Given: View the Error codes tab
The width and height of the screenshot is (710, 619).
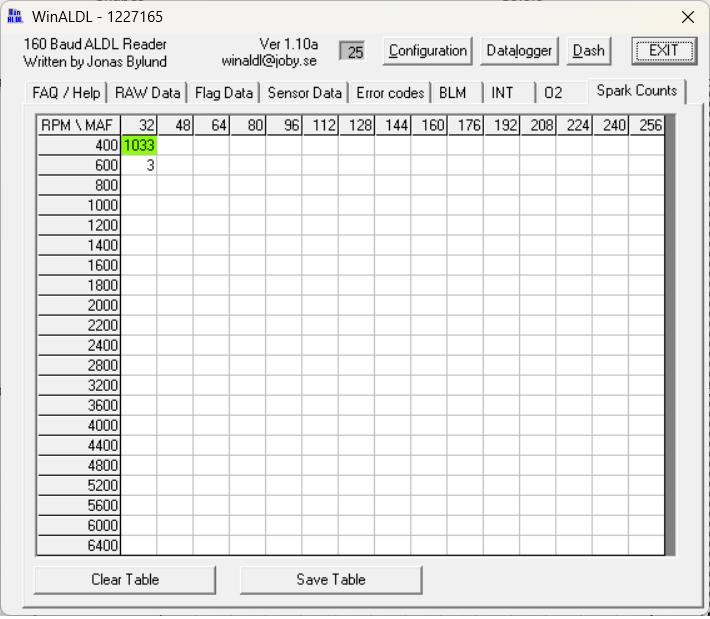Looking at the screenshot, I should click(390, 93).
